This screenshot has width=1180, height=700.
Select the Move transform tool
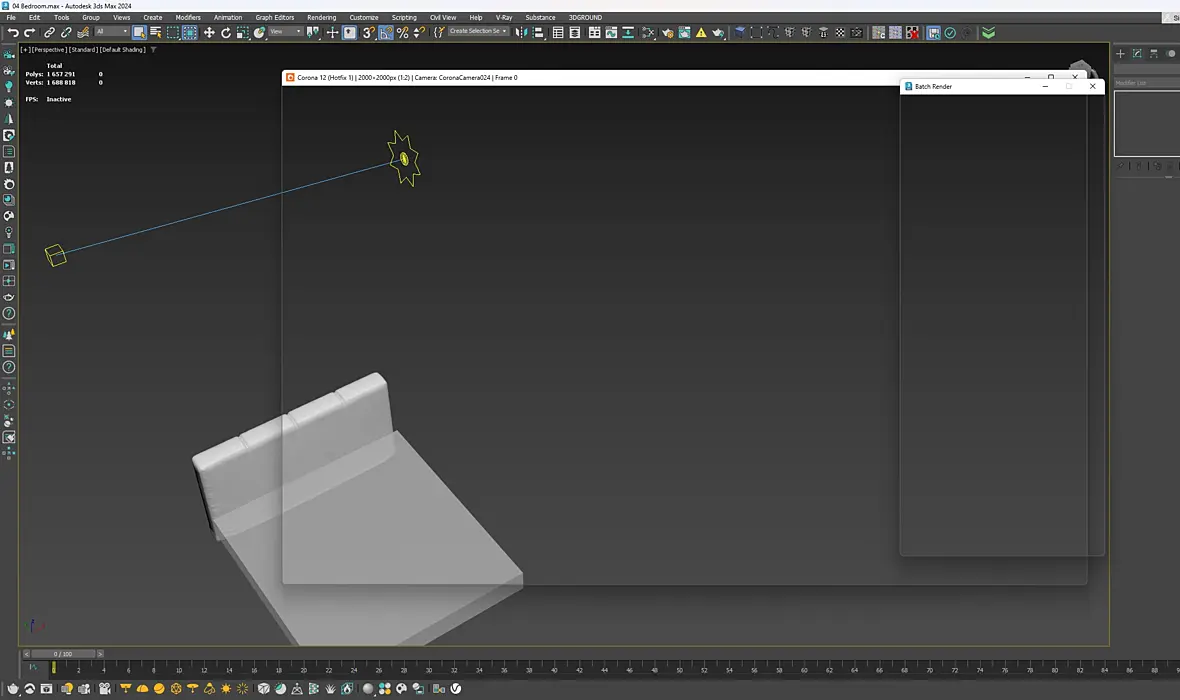click(209, 32)
